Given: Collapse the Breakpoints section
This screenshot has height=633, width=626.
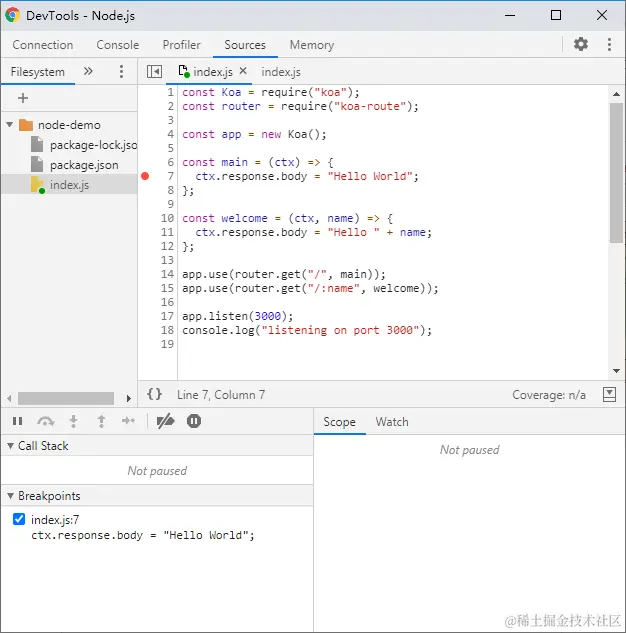Looking at the screenshot, I should click(10, 496).
